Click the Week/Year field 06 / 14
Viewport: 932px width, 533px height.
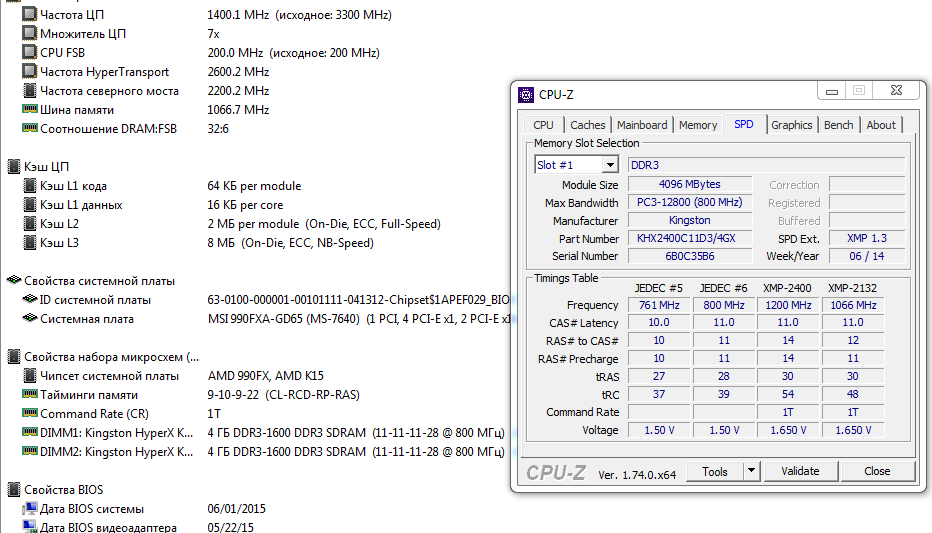point(867,256)
